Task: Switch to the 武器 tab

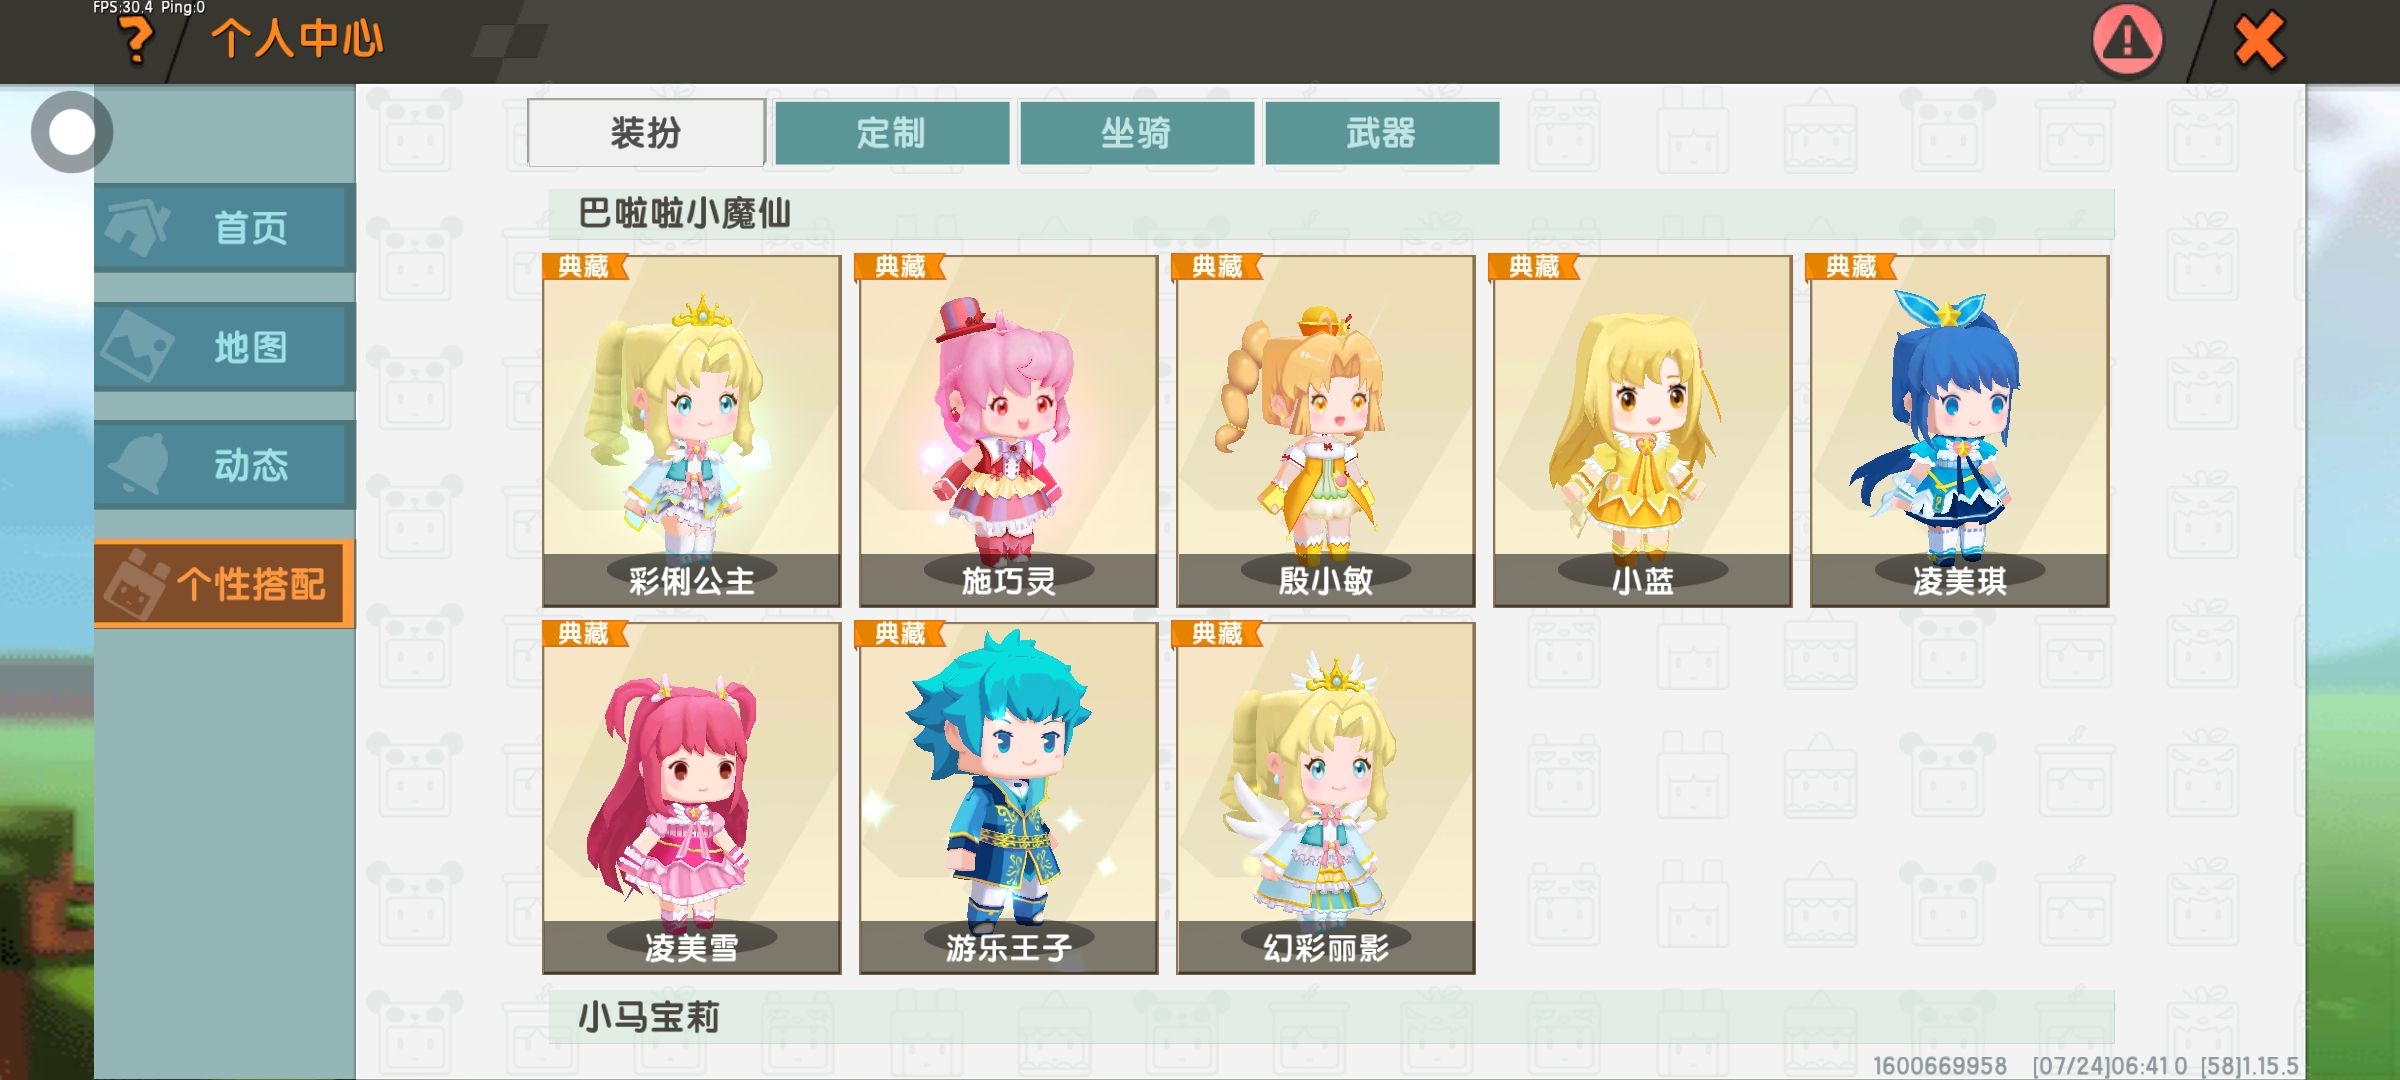Action: point(1382,133)
